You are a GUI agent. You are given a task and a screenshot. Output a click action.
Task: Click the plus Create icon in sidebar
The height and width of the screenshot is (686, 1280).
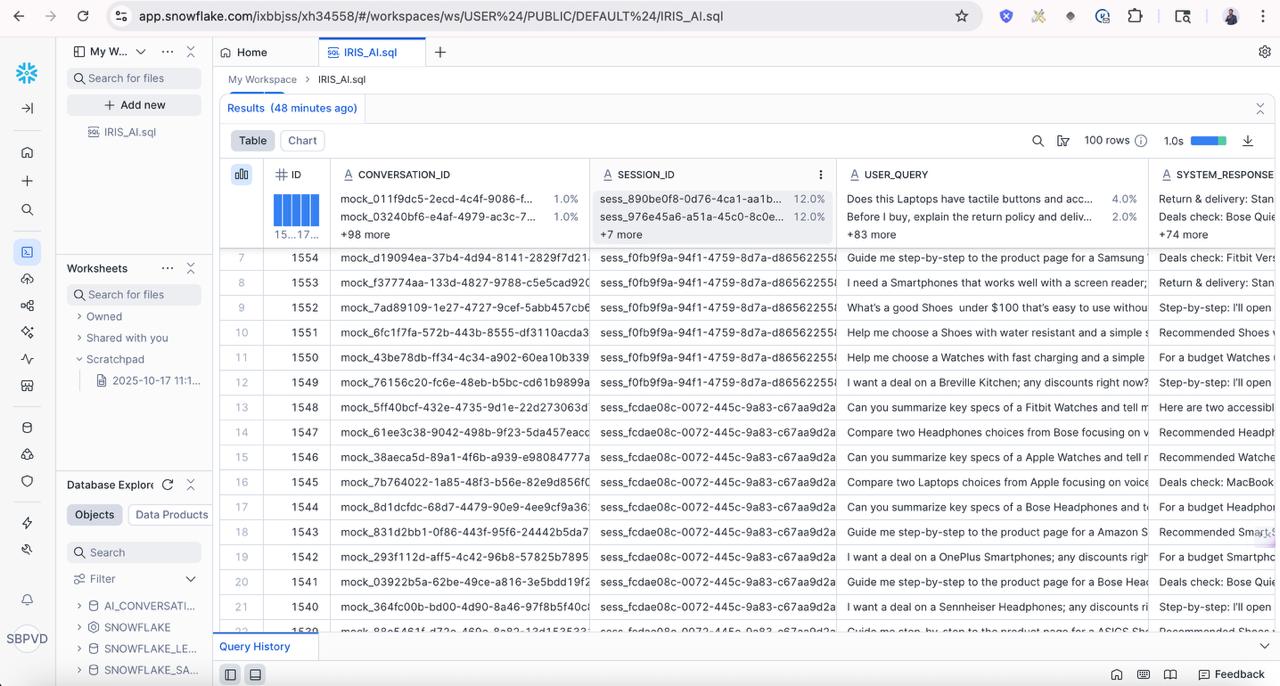click(27, 181)
